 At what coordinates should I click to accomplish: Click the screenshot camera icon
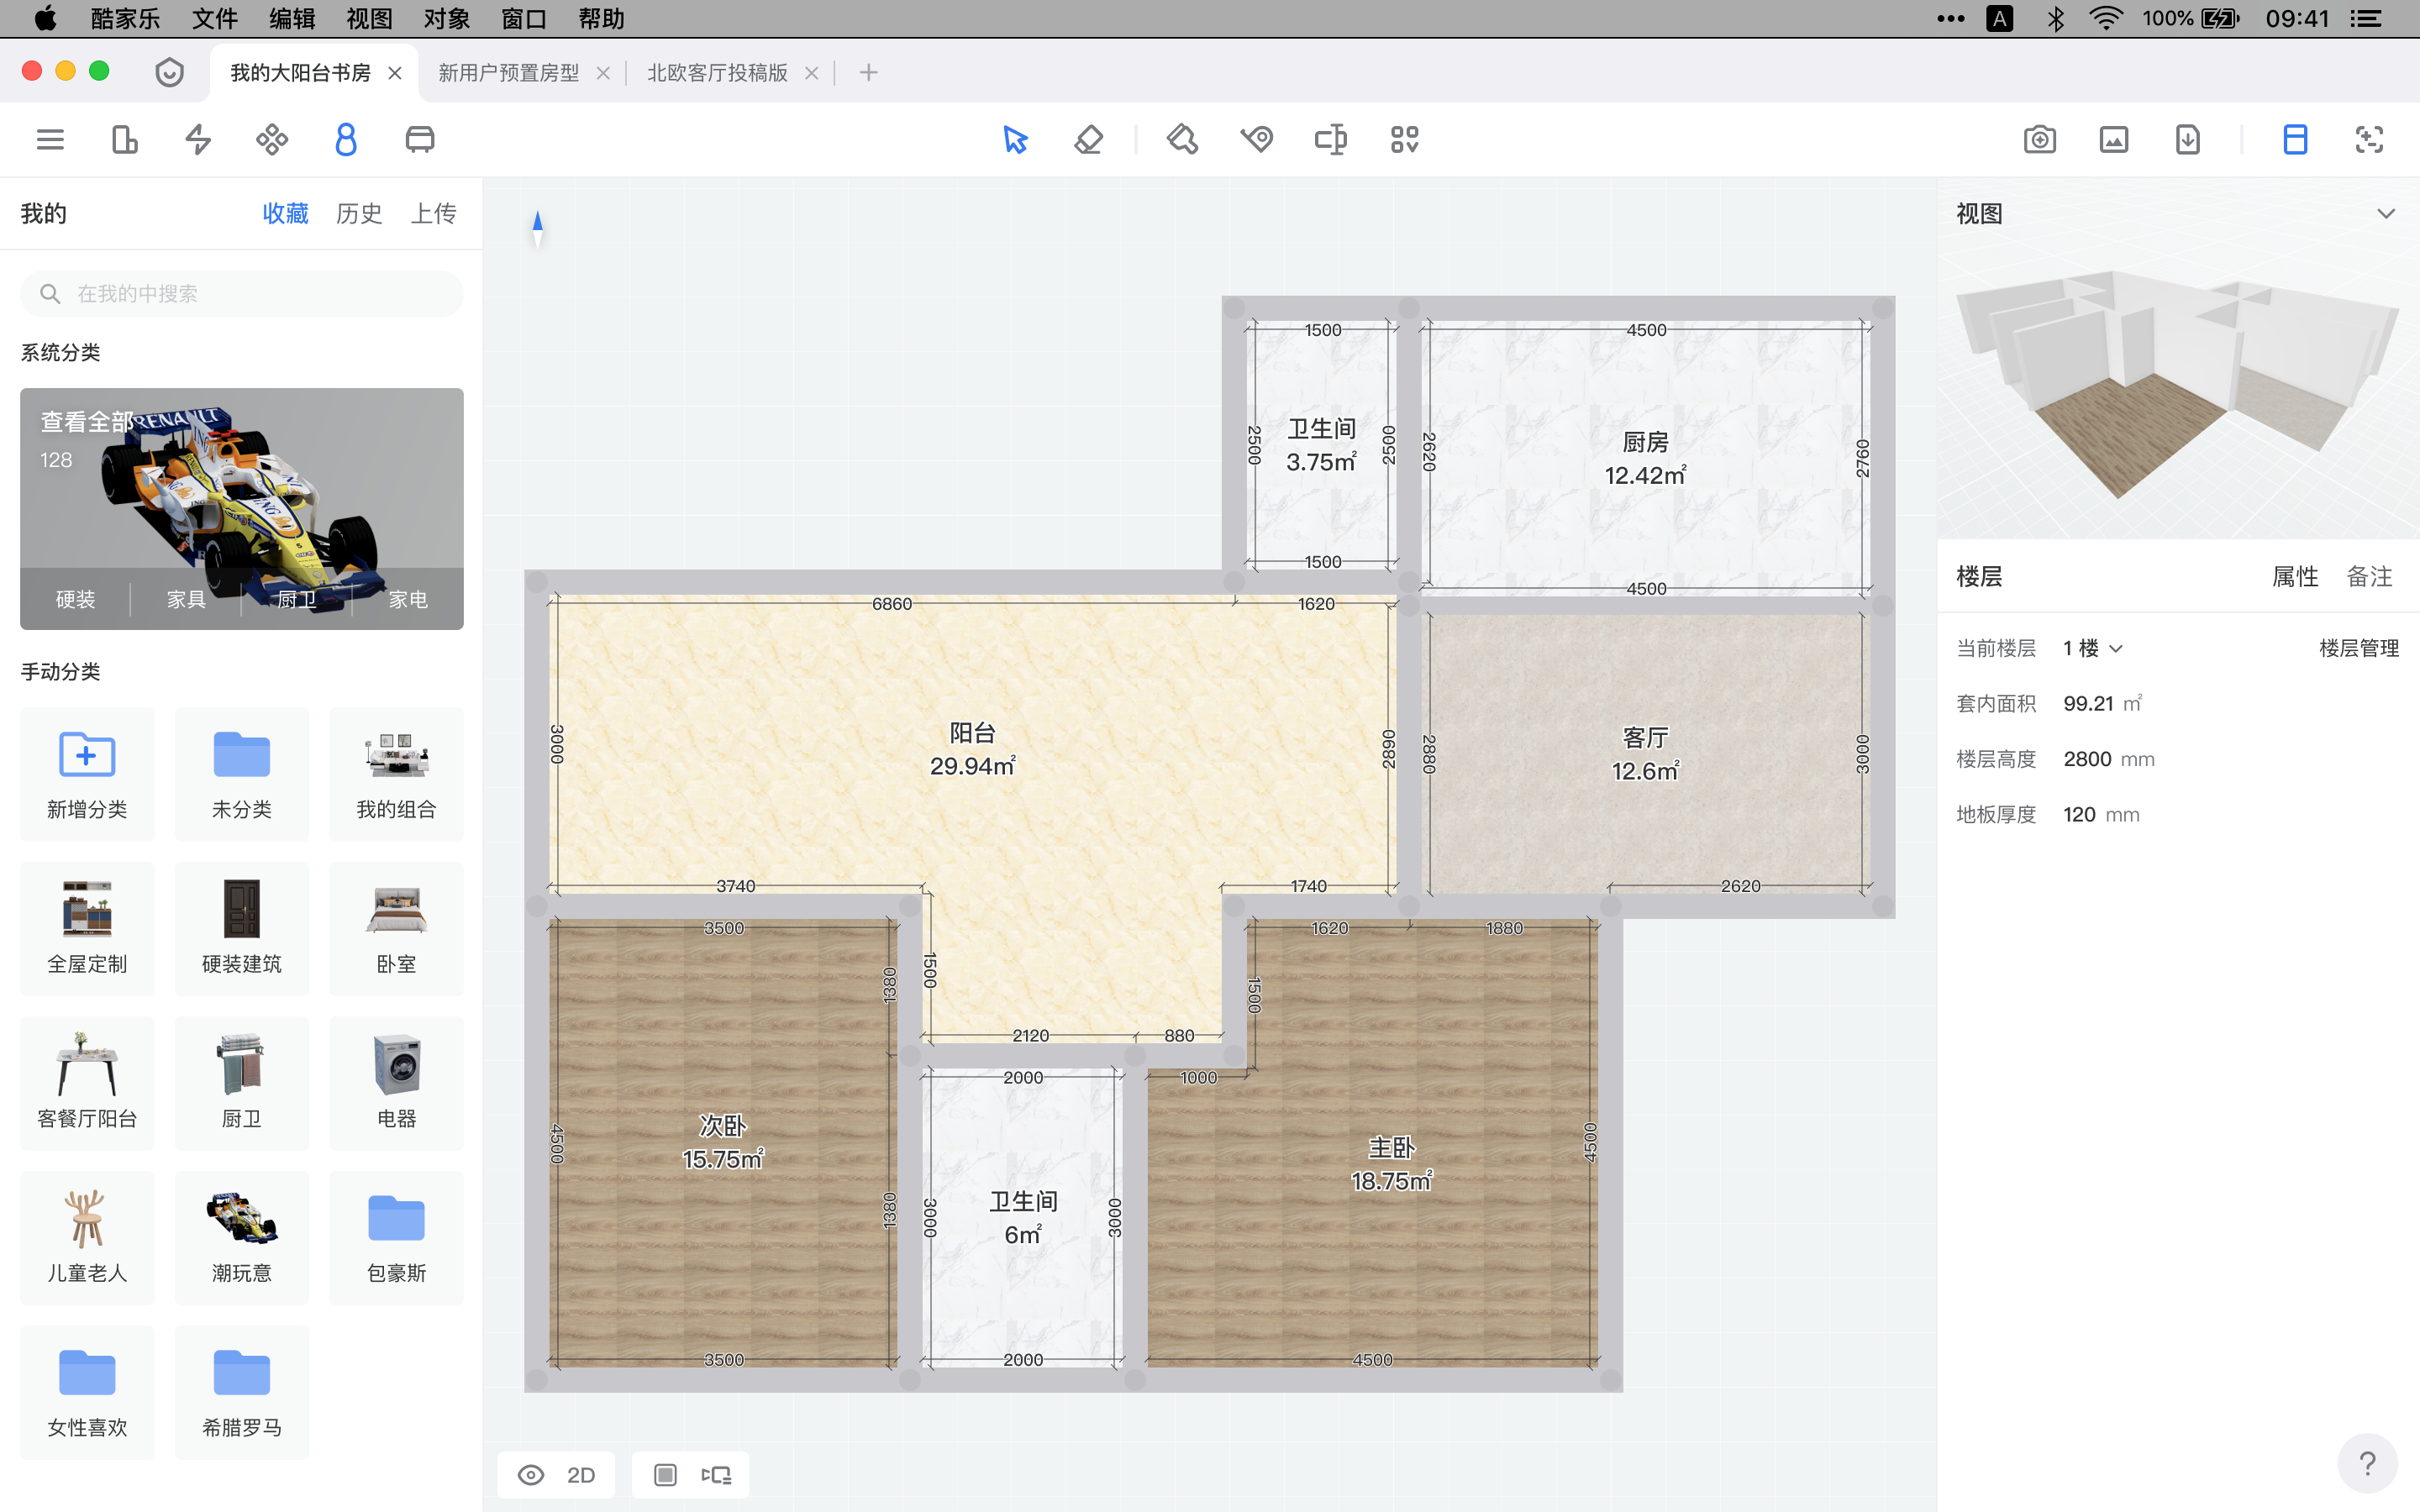pos(2039,139)
